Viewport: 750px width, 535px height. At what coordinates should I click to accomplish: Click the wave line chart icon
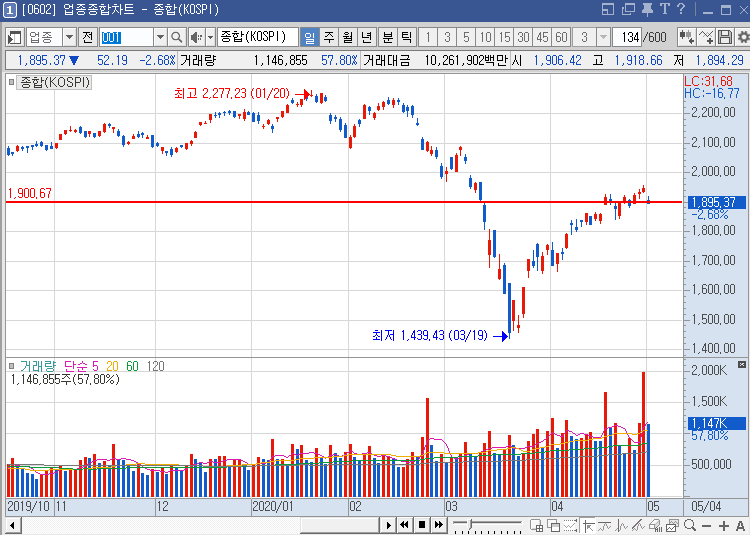point(605,525)
